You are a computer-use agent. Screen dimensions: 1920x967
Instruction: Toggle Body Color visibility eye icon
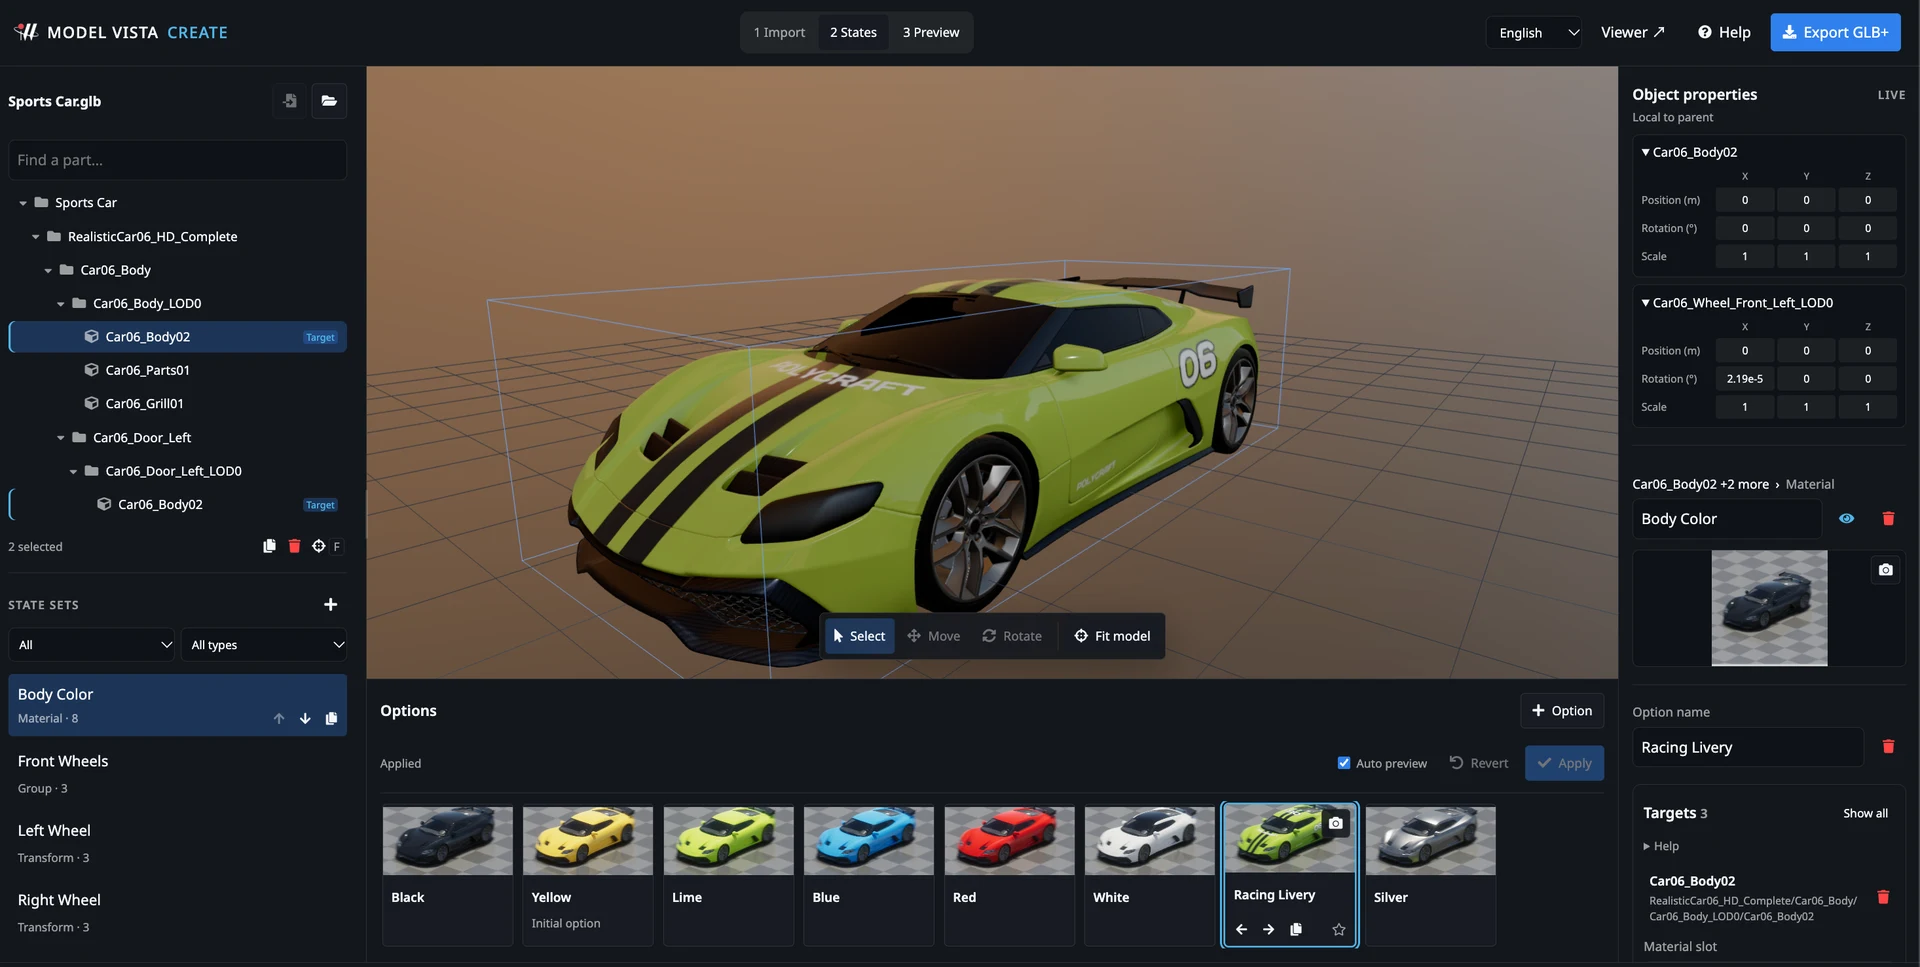coord(1847,518)
